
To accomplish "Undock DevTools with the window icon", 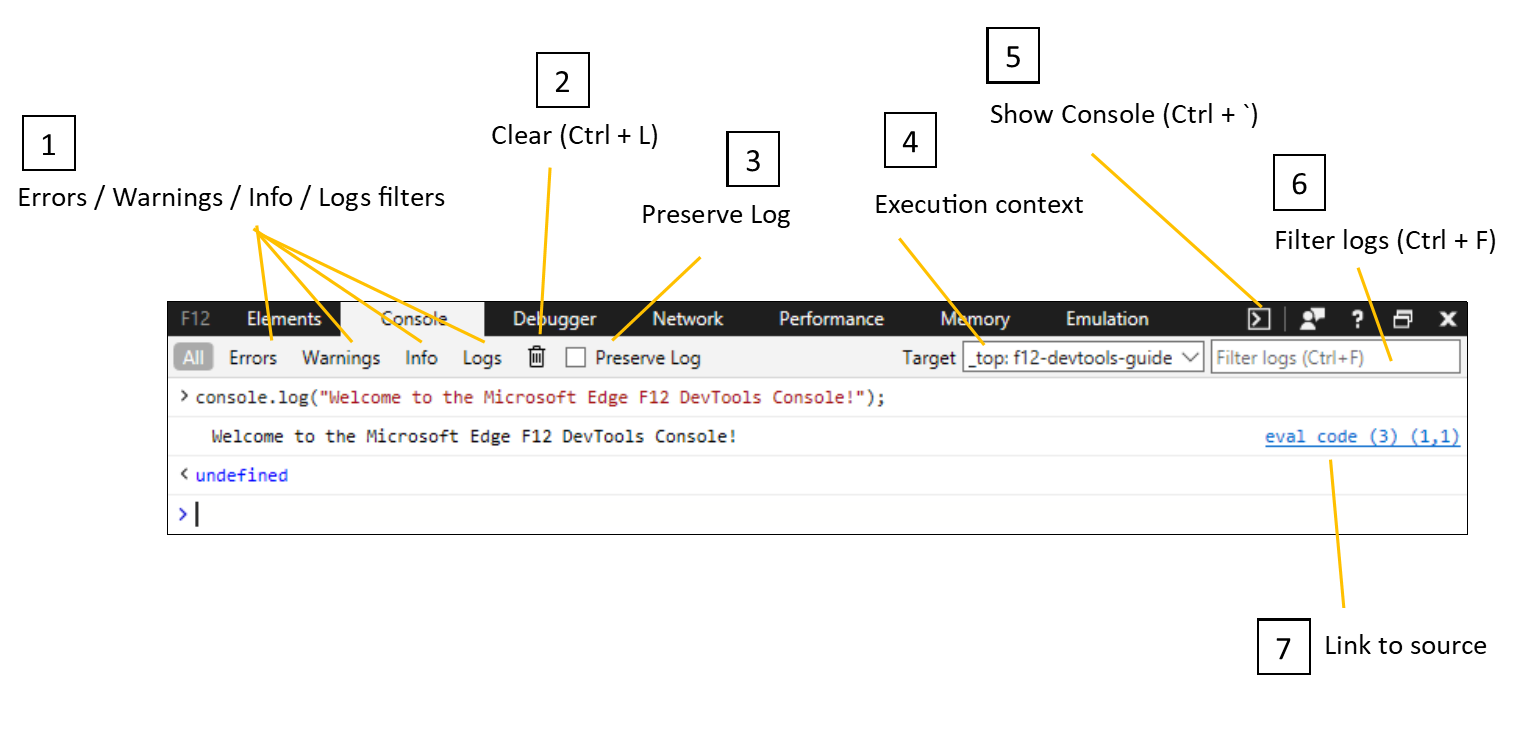I will [1403, 318].
